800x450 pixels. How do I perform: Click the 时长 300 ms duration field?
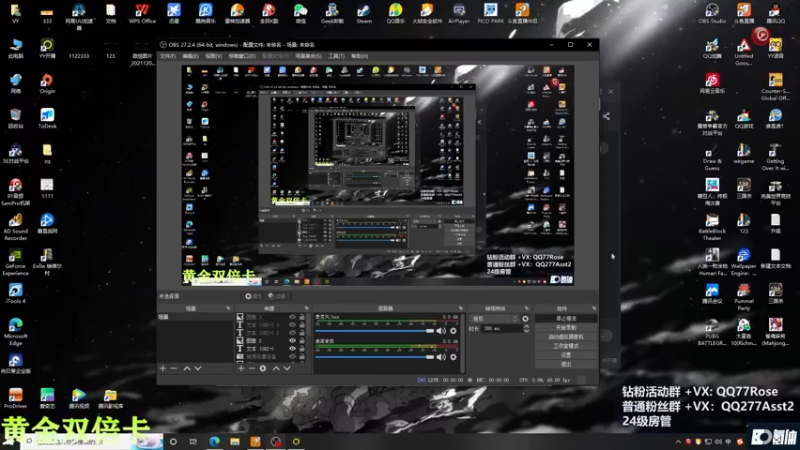502,329
